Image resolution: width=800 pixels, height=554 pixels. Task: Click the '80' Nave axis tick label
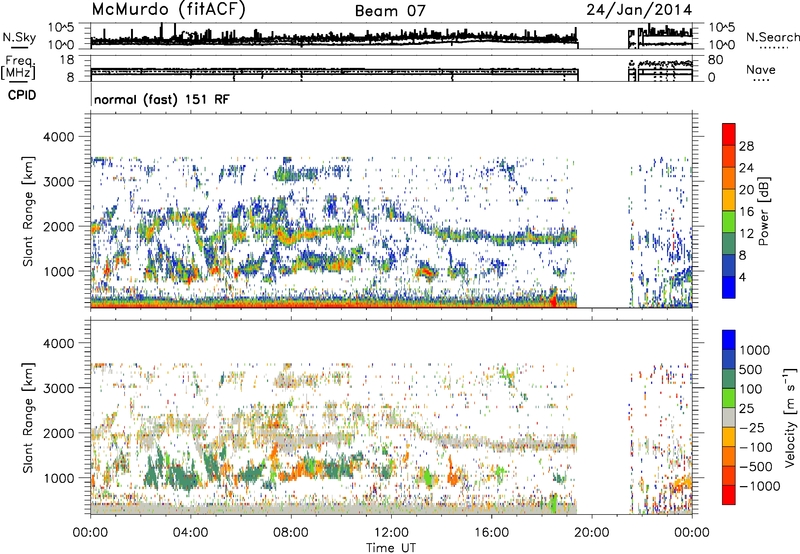(x=715, y=60)
